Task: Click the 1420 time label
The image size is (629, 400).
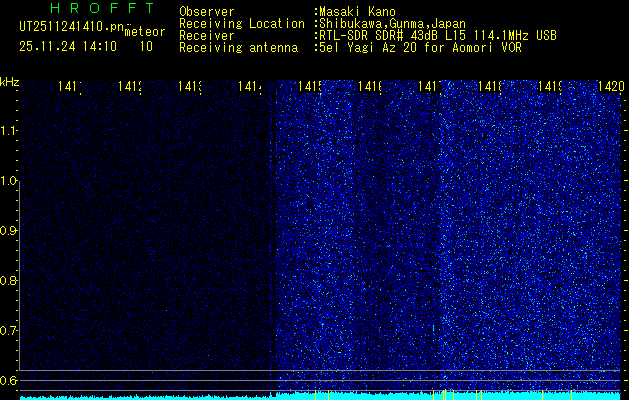Action: 611,86
